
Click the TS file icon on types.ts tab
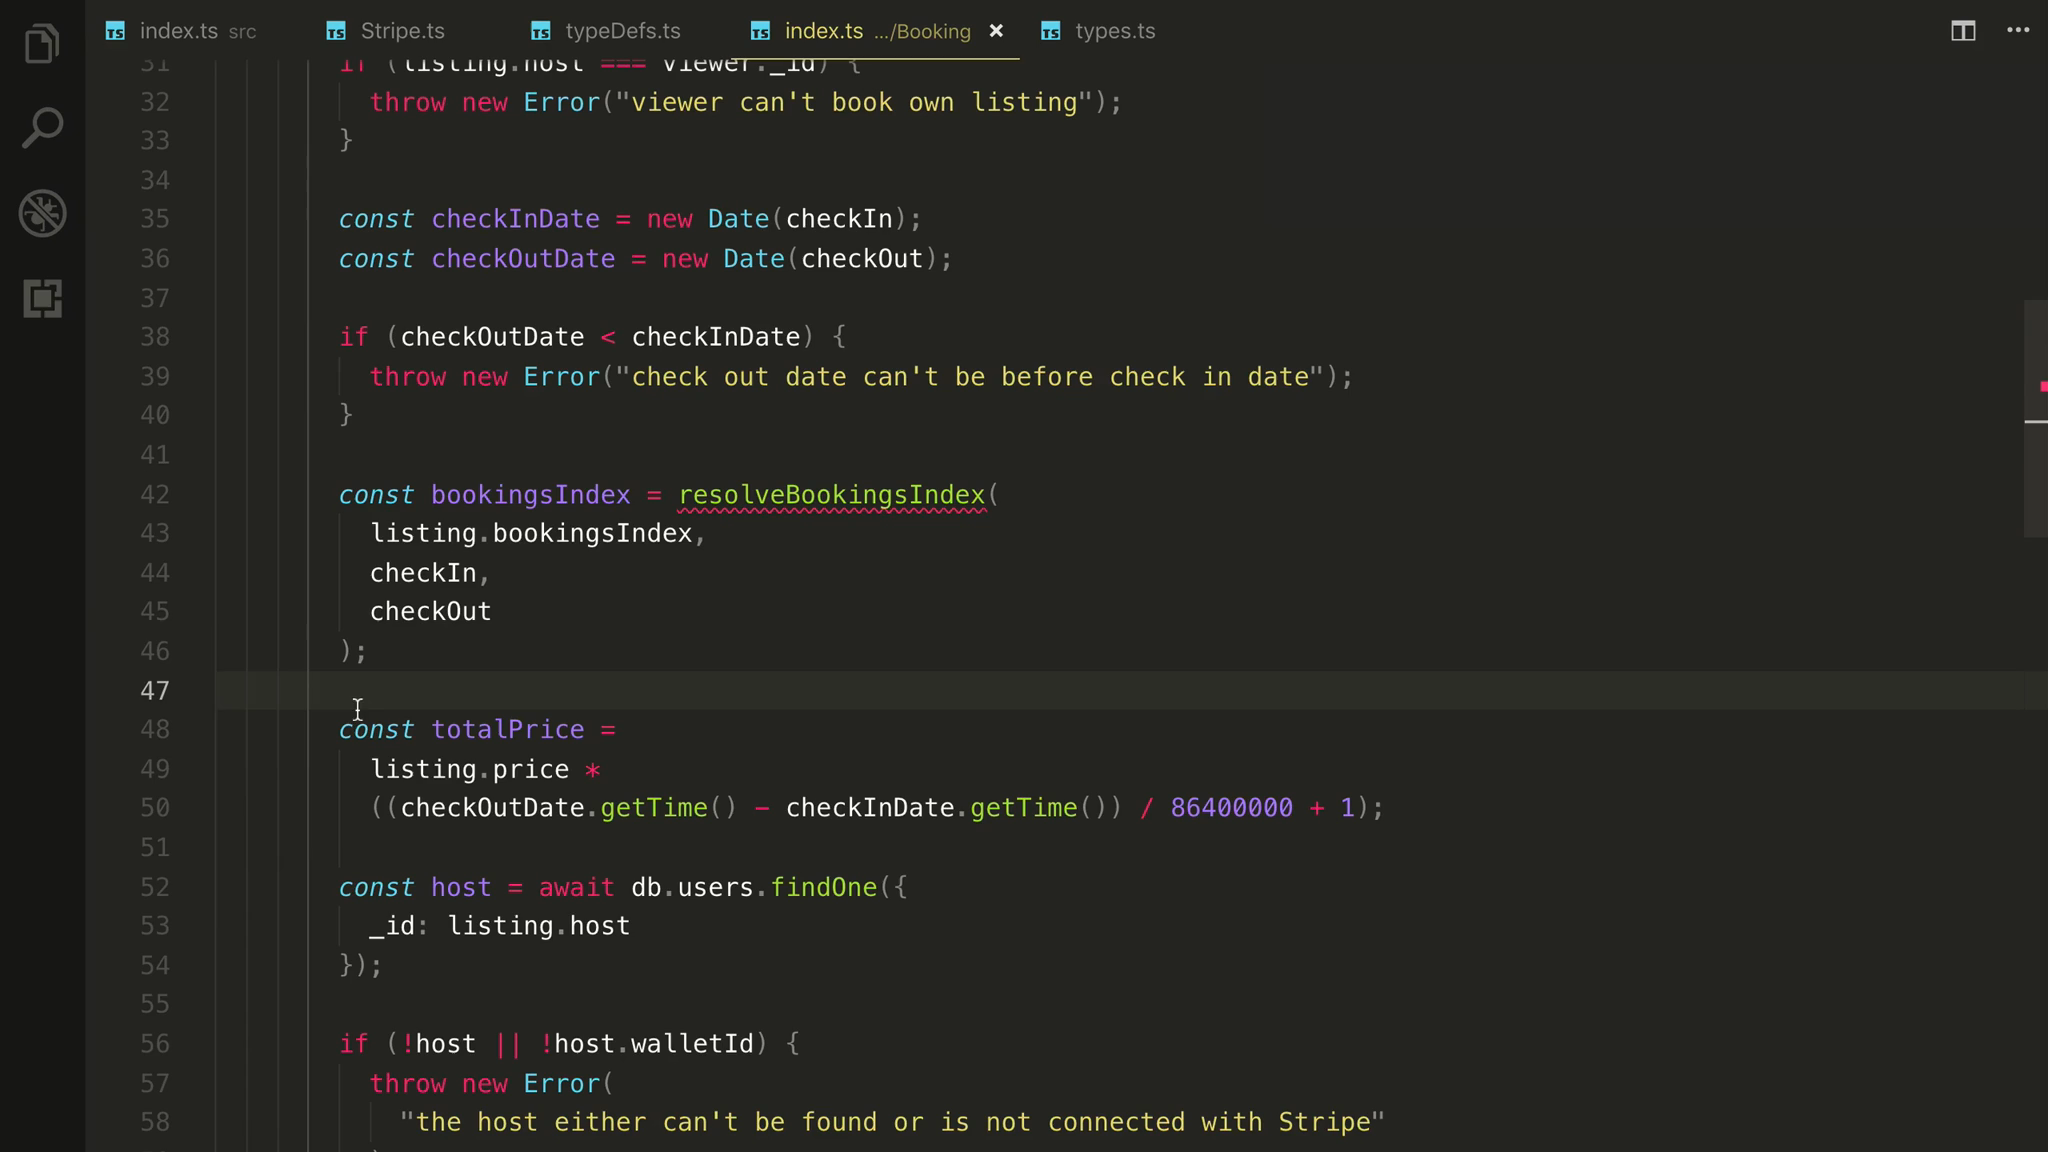[1050, 32]
